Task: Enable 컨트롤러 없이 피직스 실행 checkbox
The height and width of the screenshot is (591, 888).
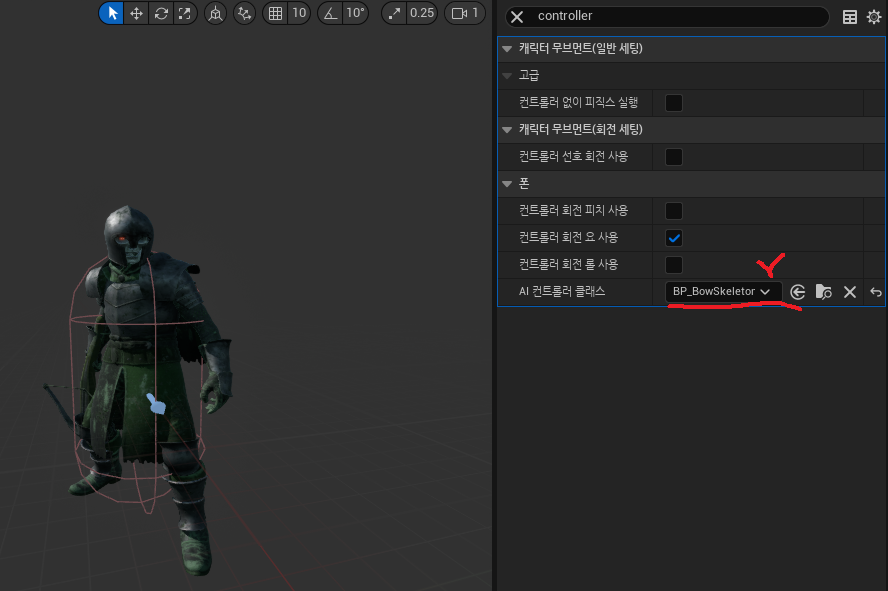Action: tap(673, 103)
